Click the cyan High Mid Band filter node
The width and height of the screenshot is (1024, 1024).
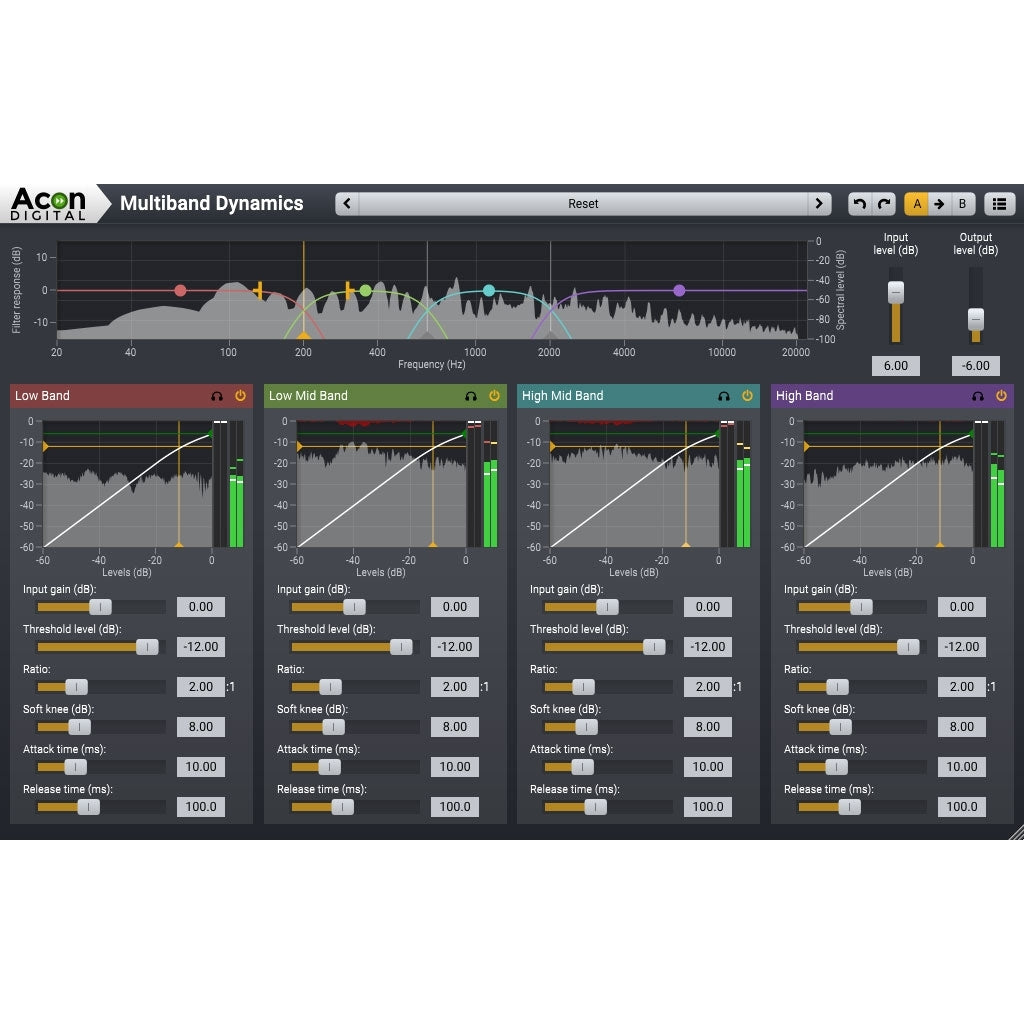click(488, 291)
